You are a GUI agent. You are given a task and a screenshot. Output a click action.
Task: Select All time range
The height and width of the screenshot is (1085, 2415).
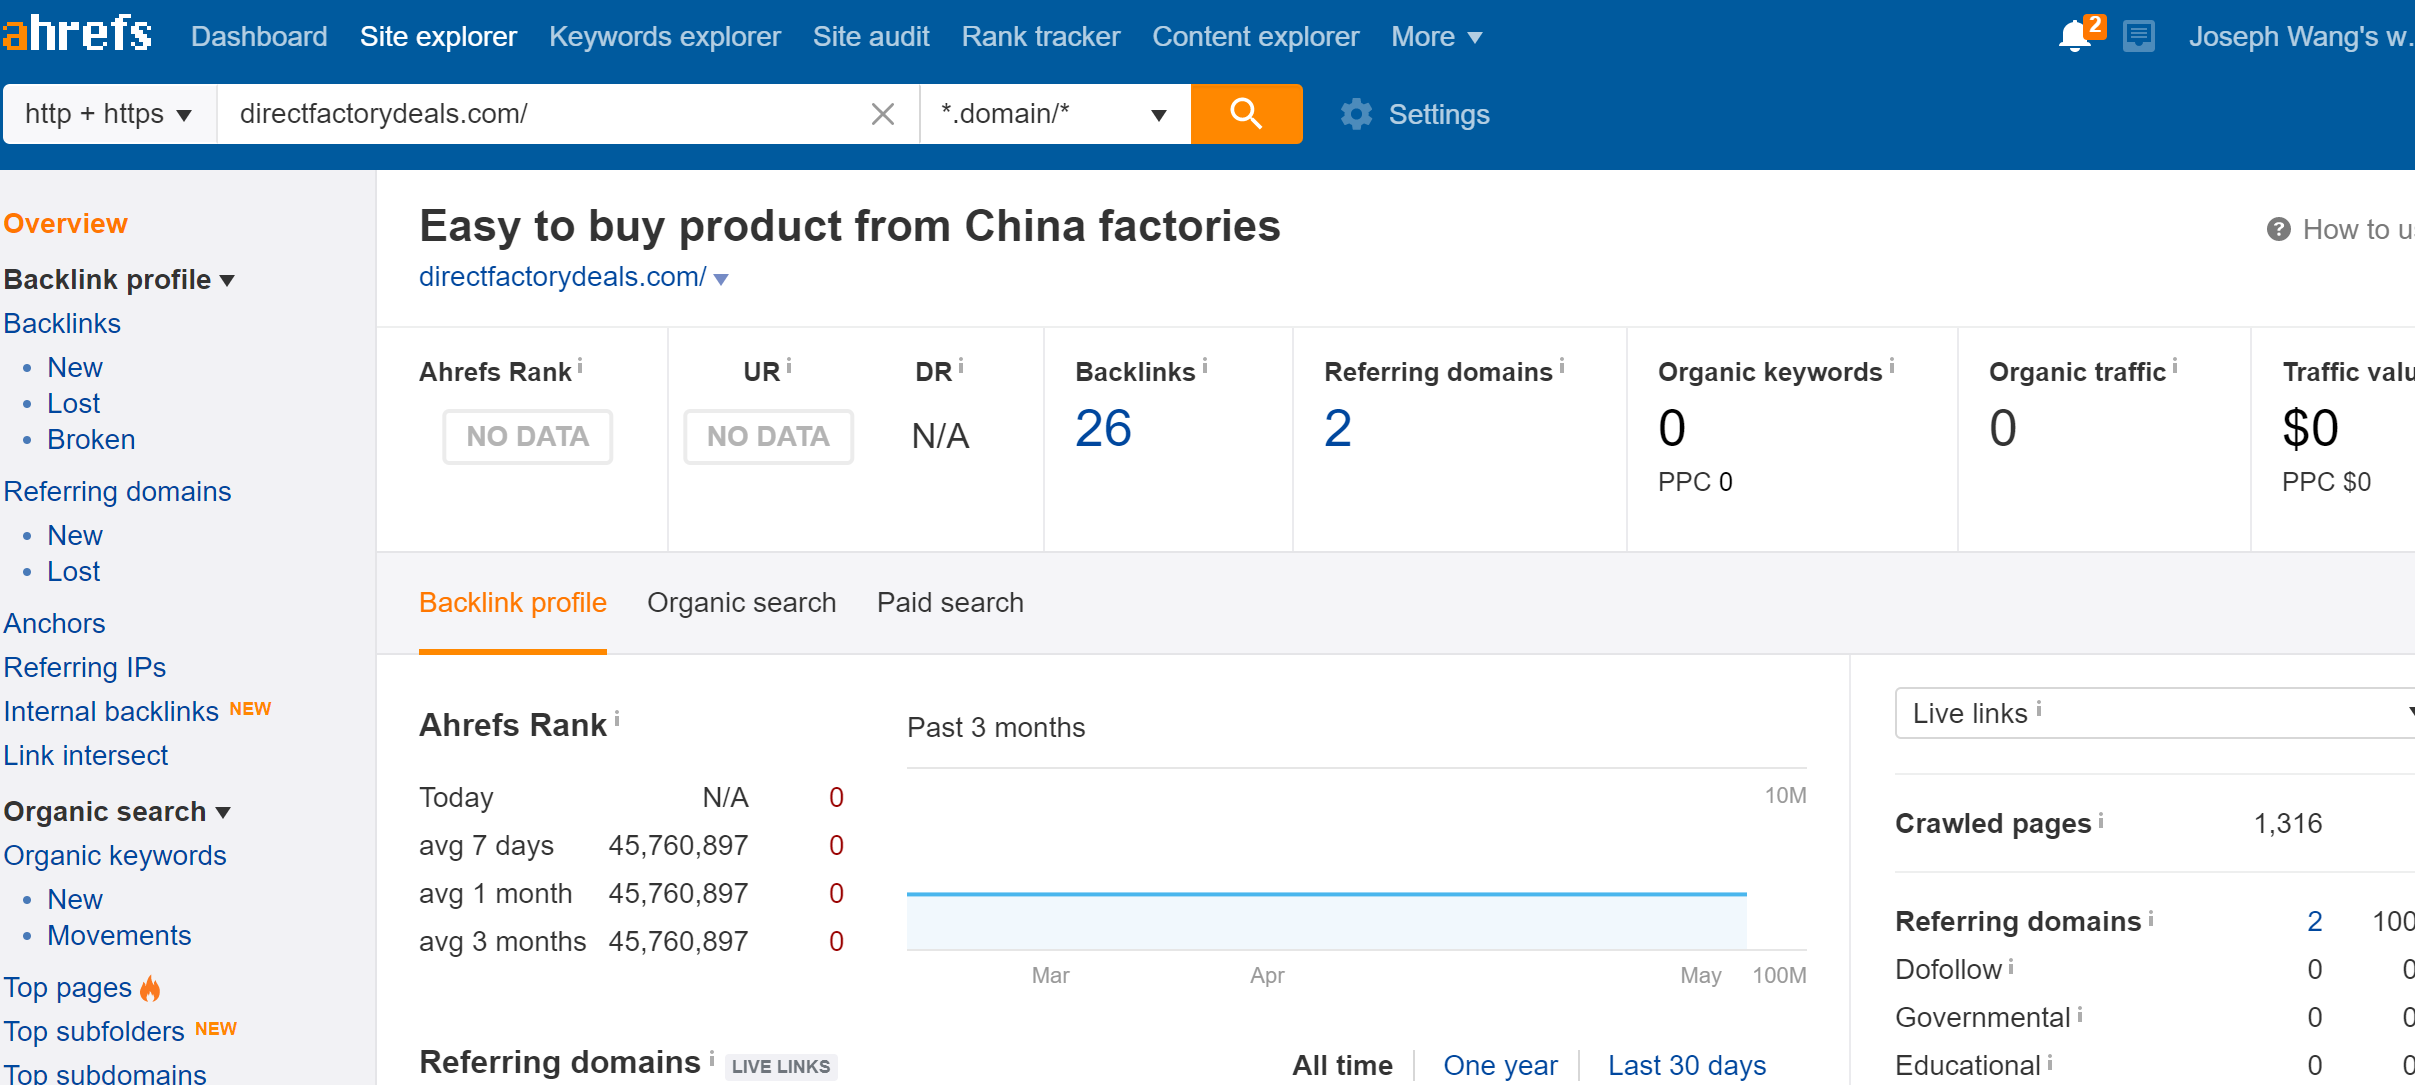(1342, 1065)
